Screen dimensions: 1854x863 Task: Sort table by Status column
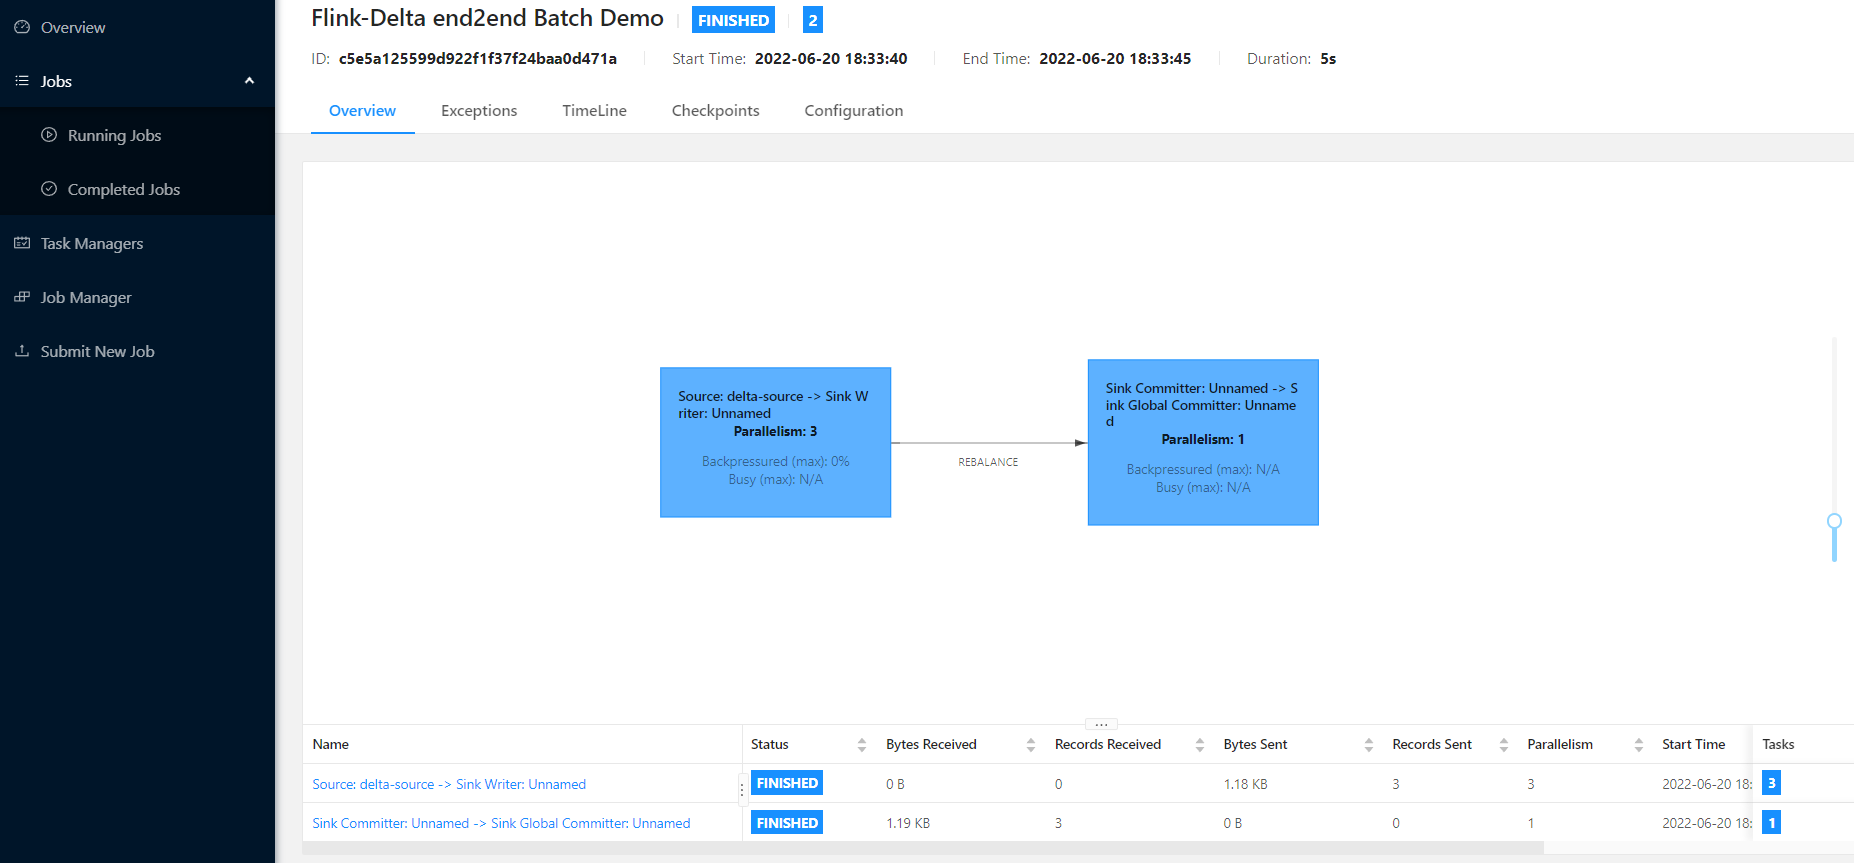tap(862, 745)
